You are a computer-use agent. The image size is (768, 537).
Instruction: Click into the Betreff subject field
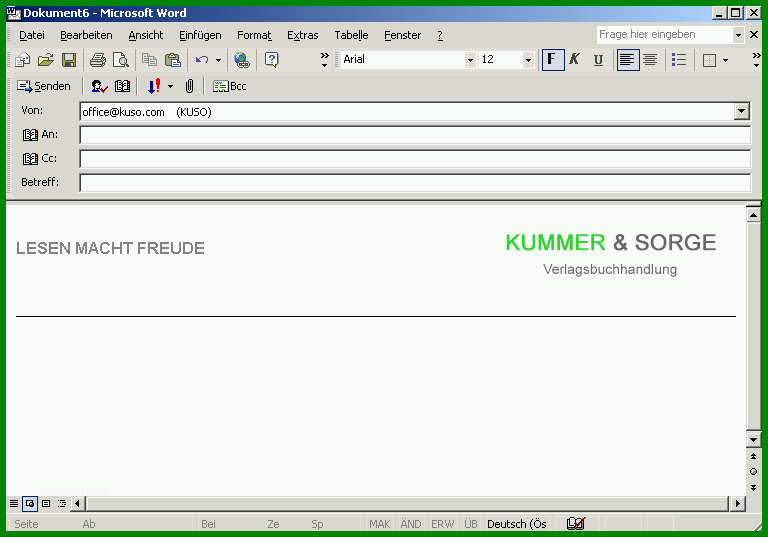(x=415, y=183)
